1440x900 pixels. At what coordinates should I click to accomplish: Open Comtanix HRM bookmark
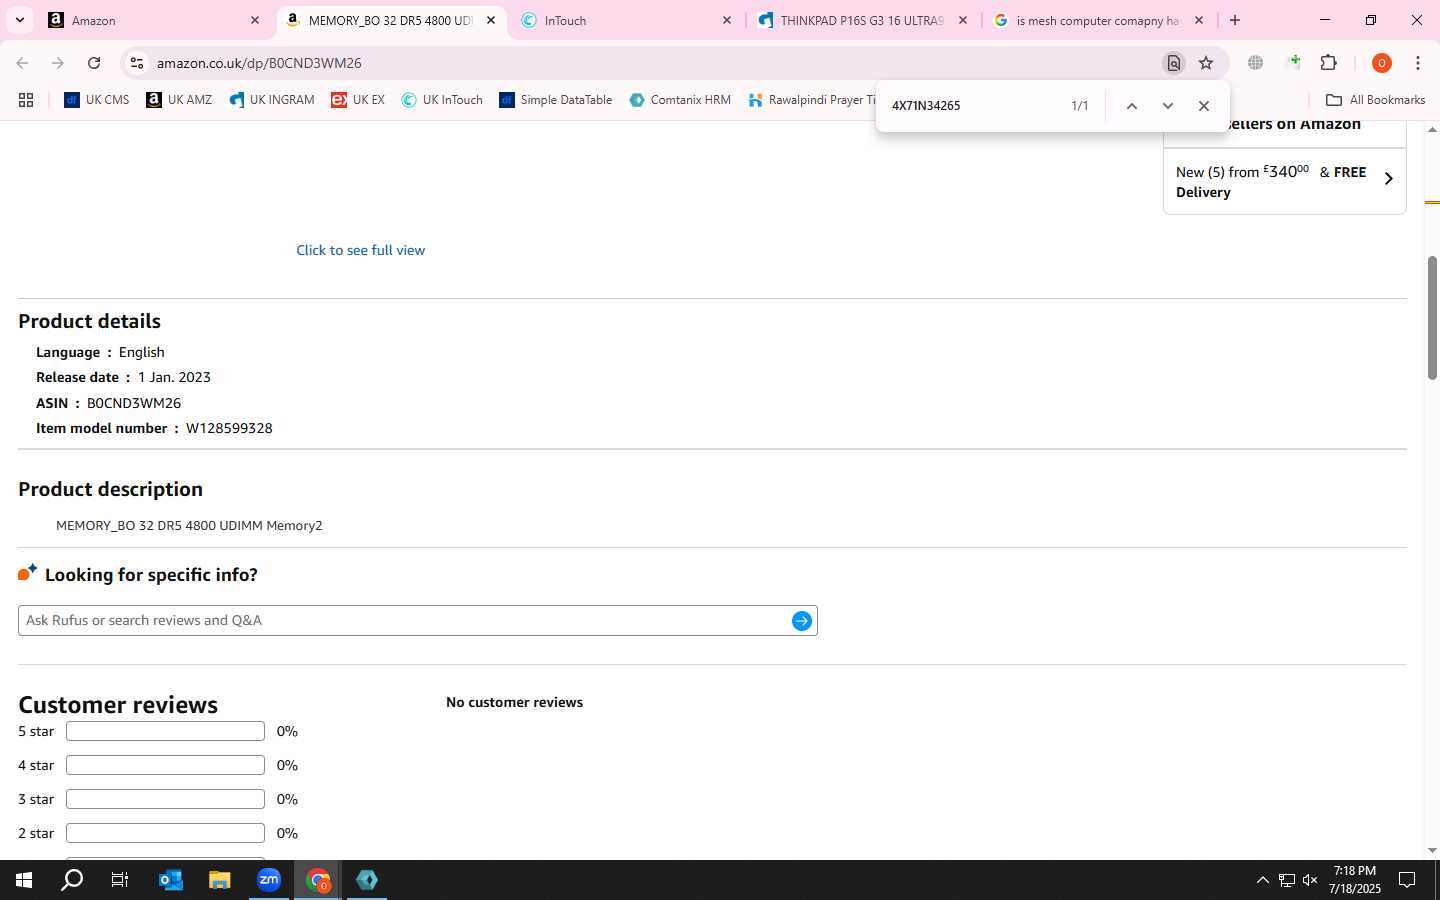[680, 100]
